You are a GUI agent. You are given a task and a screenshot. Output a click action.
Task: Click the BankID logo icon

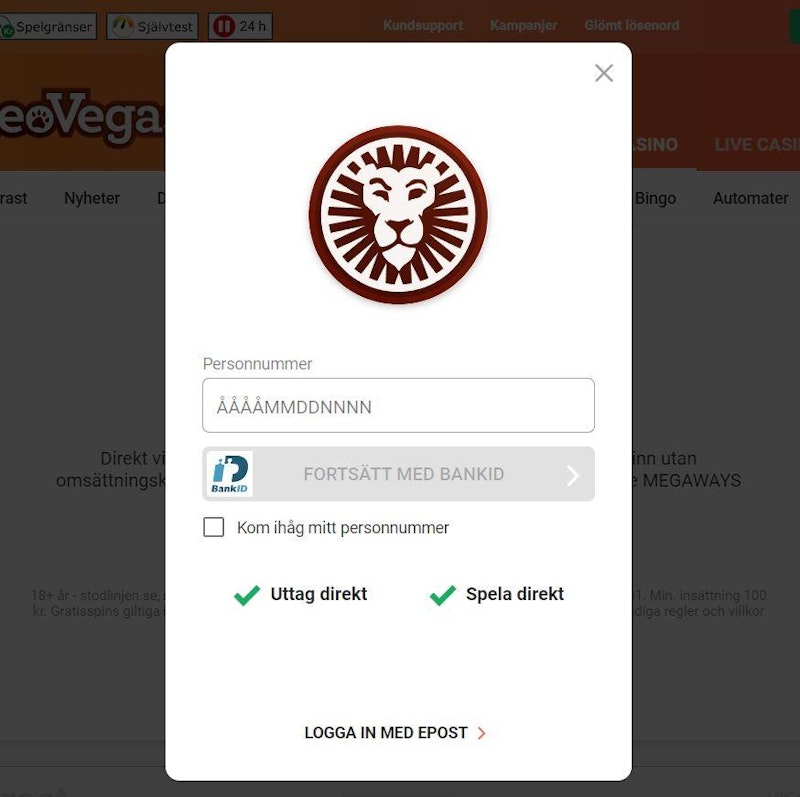230,474
